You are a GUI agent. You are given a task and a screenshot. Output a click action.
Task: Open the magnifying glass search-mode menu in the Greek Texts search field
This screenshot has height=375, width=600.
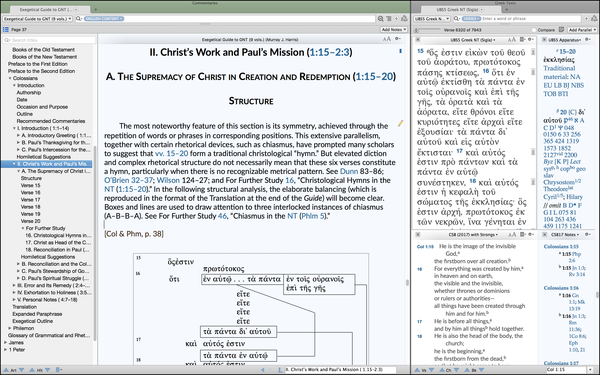click(x=457, y=18)
